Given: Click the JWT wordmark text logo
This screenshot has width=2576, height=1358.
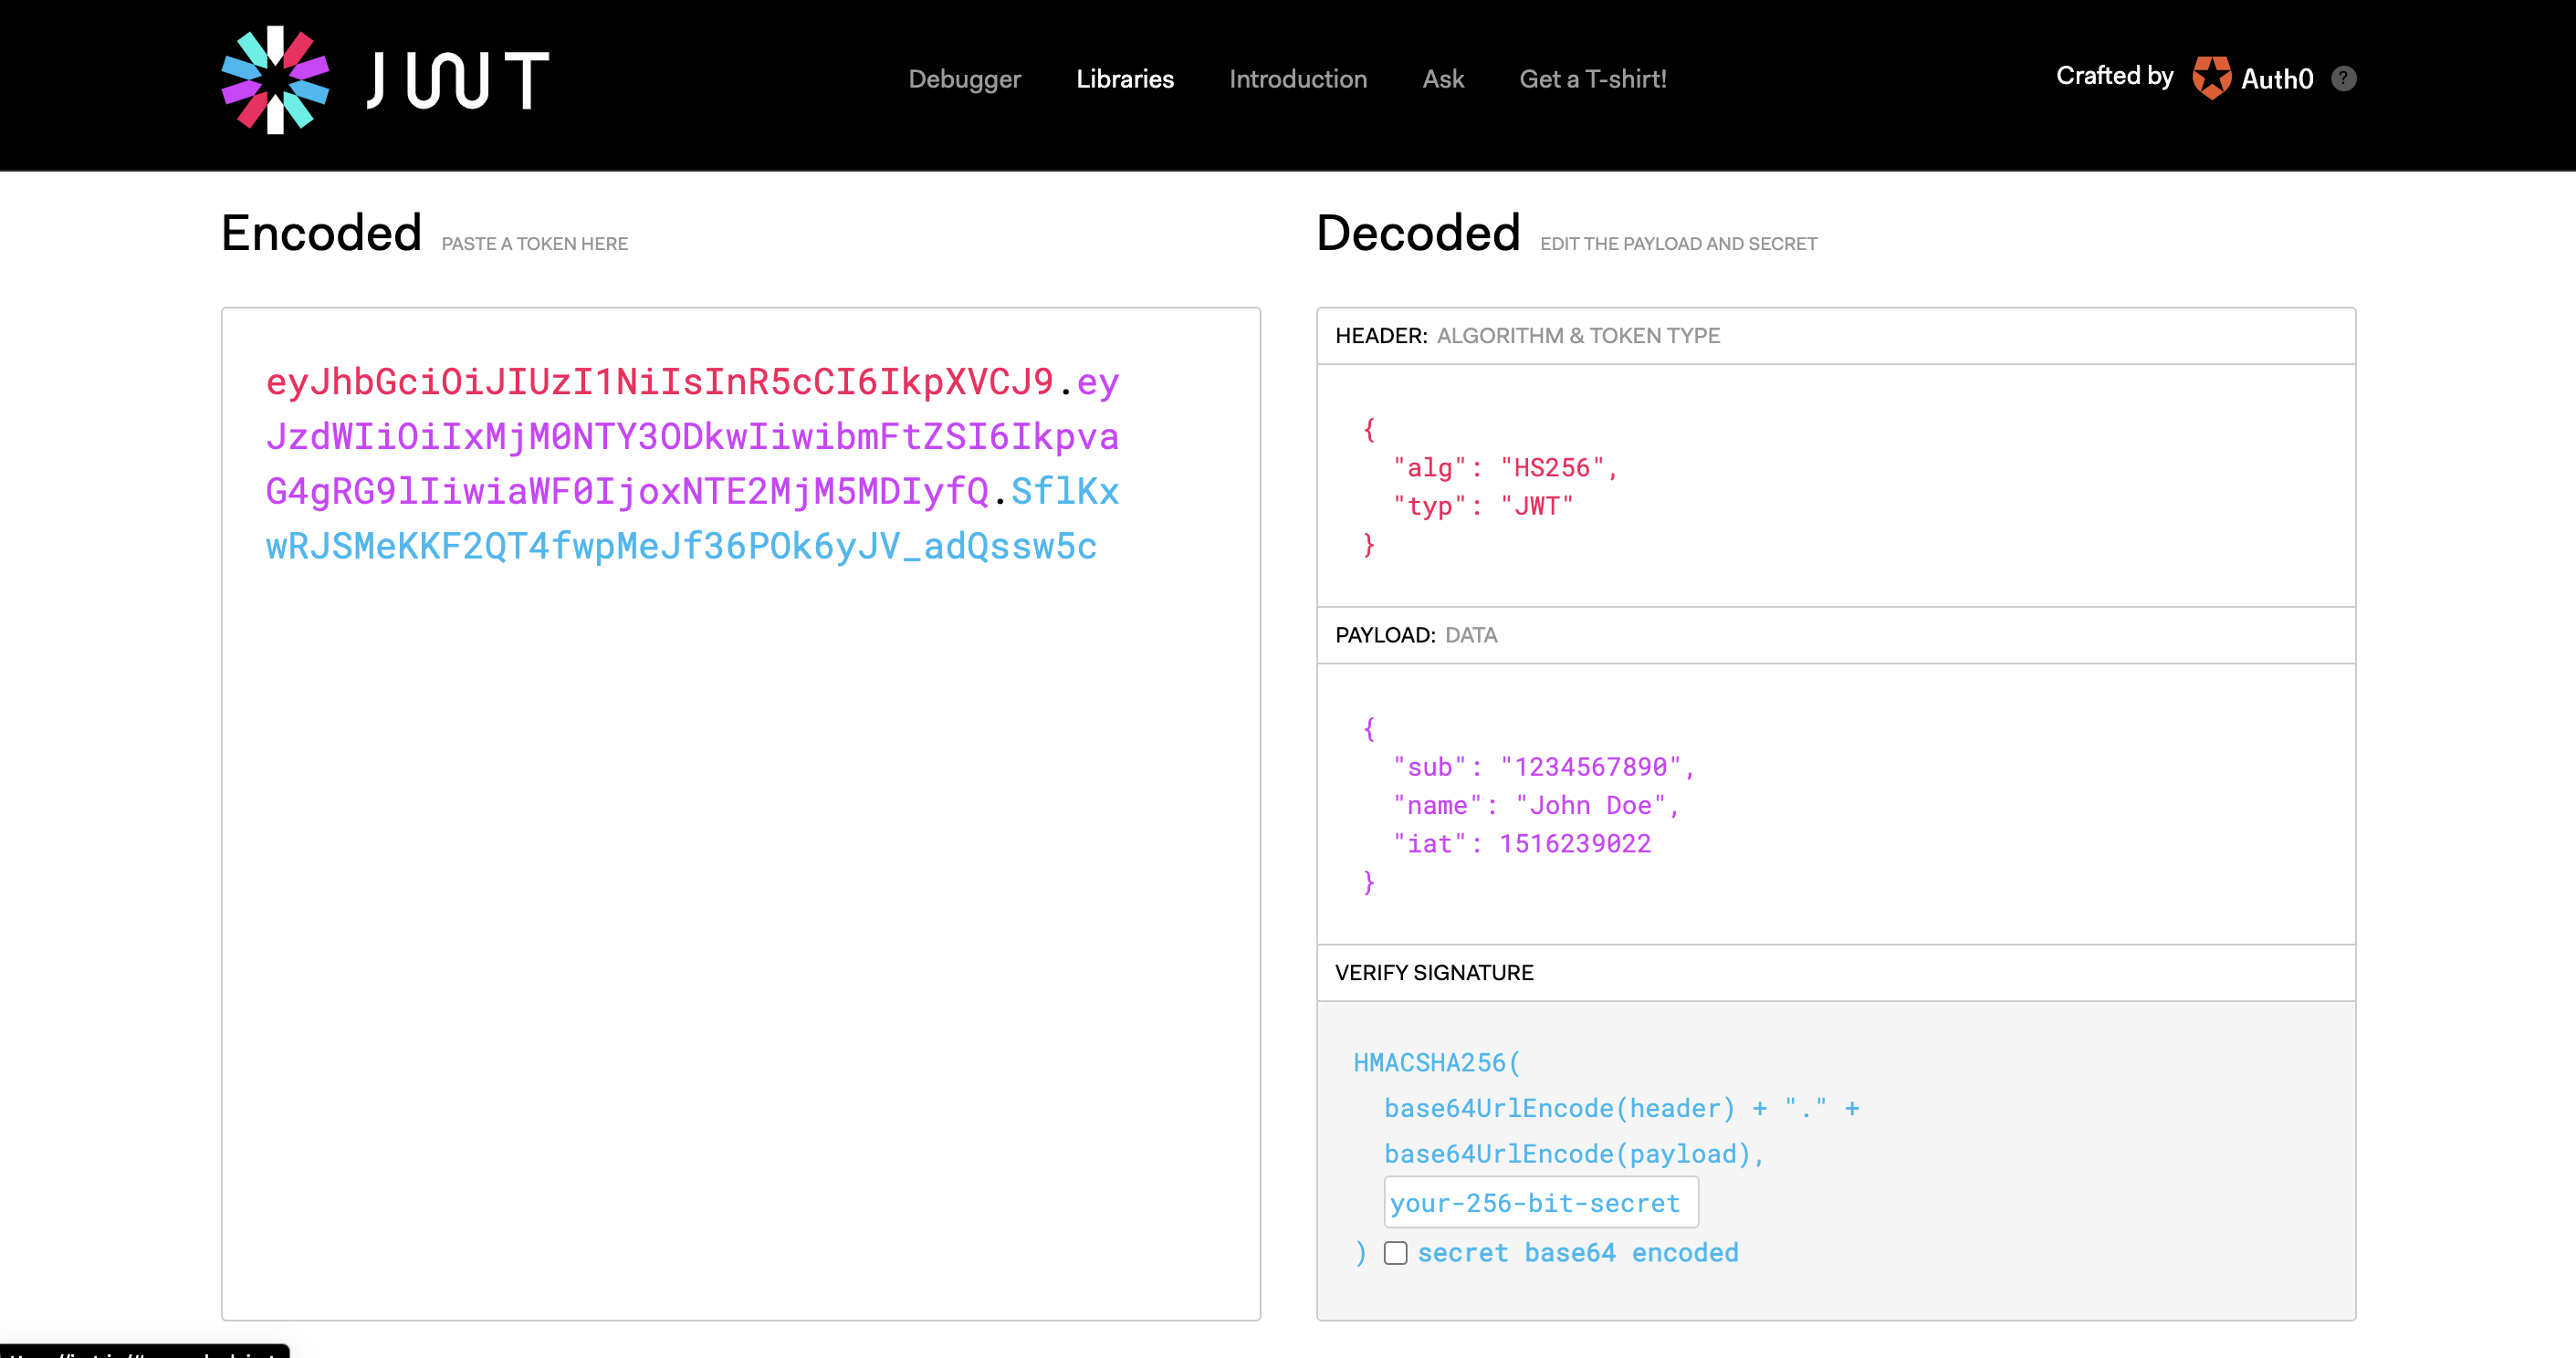Looking at the screenshot, I should click(x=459, y=80).
